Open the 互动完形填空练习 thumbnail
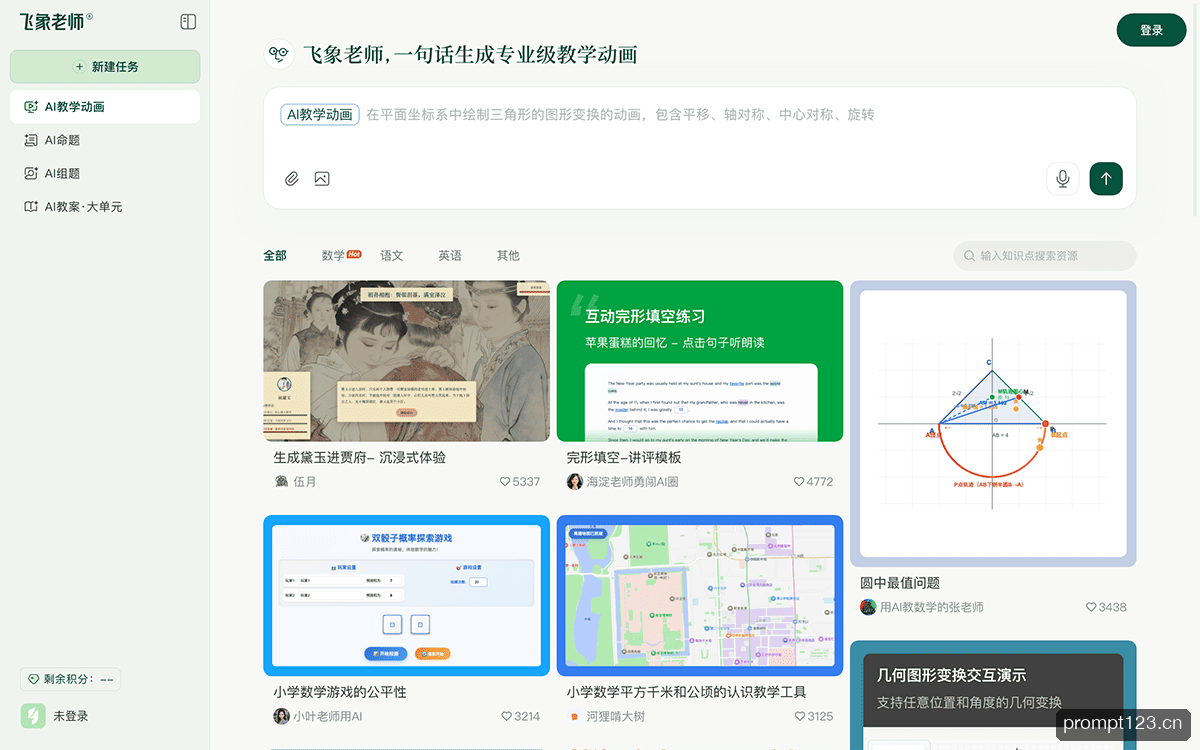 coord(700,361)
